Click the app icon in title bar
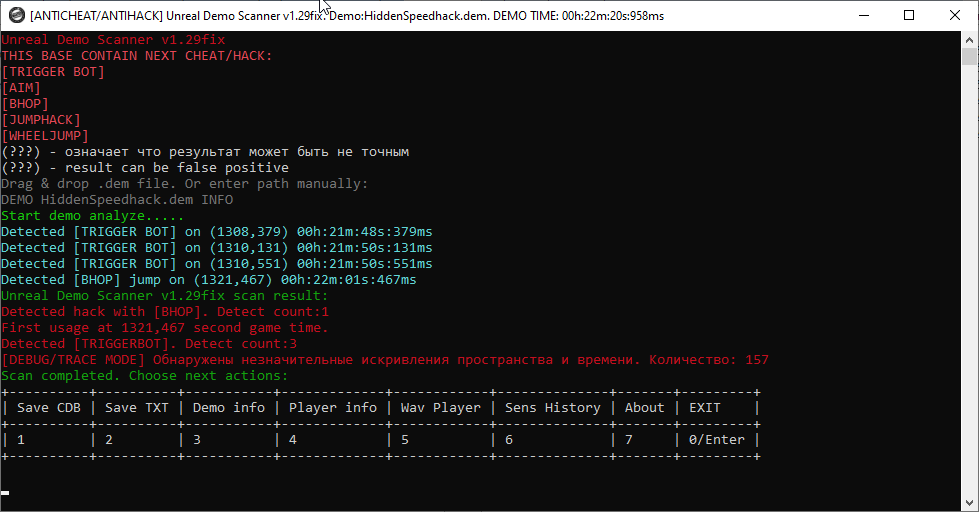Viewport: 979px width, 512px height. [x=17, y=16]
